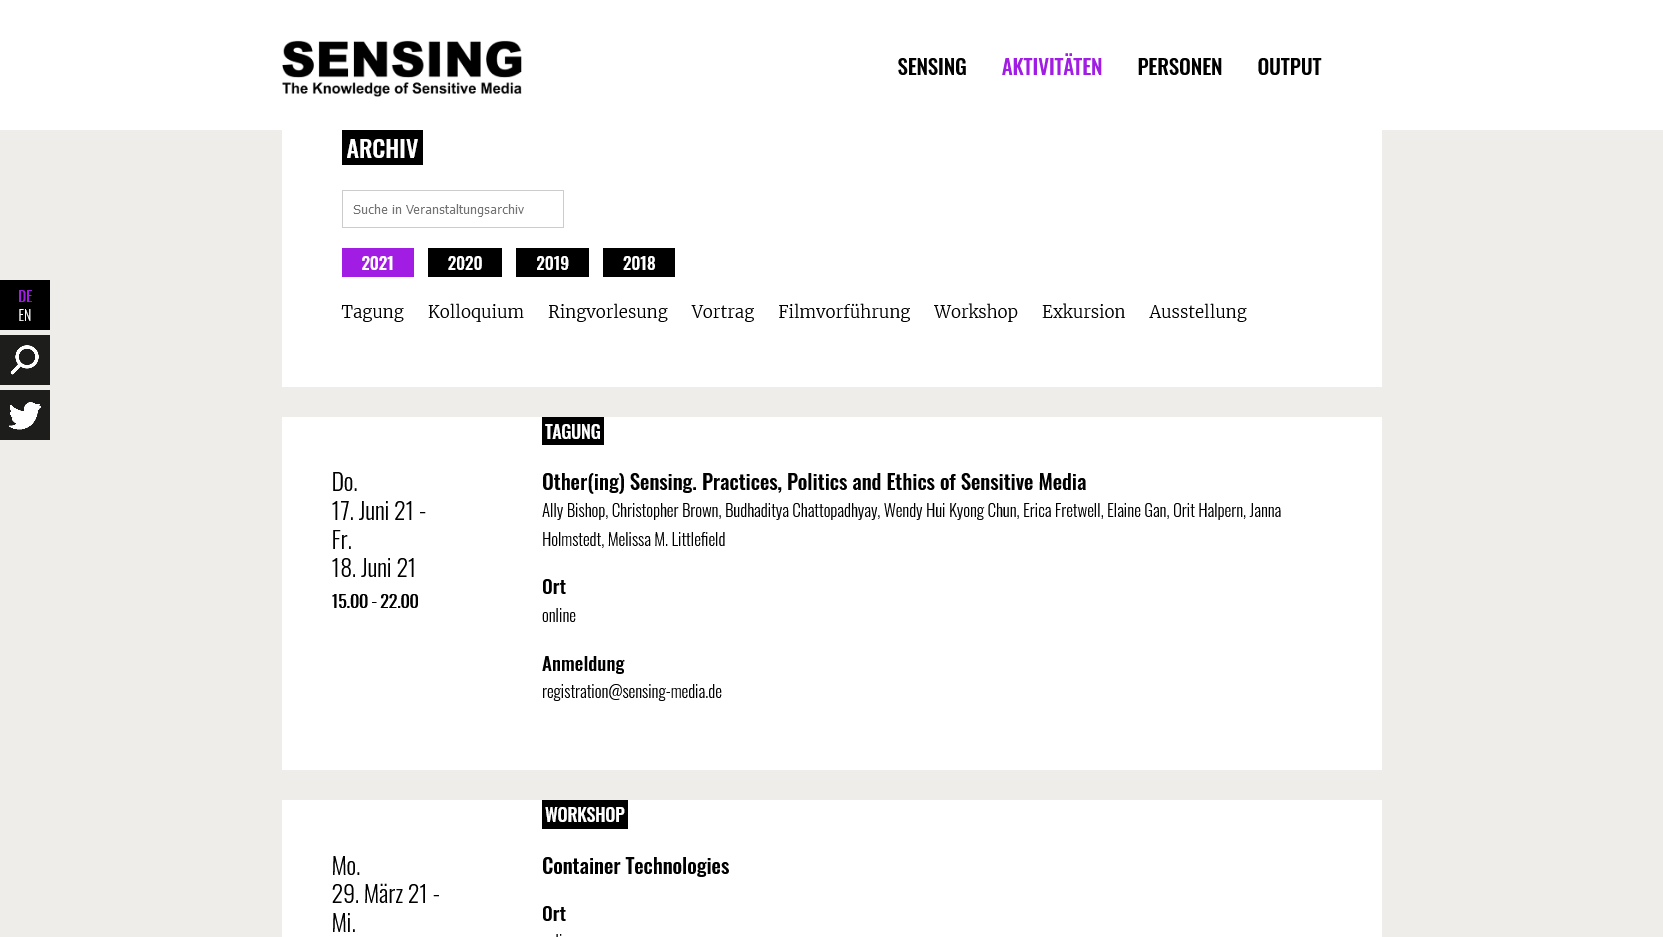The width and height of the screenshot is (1663, 937).
Task: Open the Other(ing) Sensing conference title
Action: pos(813,482)
